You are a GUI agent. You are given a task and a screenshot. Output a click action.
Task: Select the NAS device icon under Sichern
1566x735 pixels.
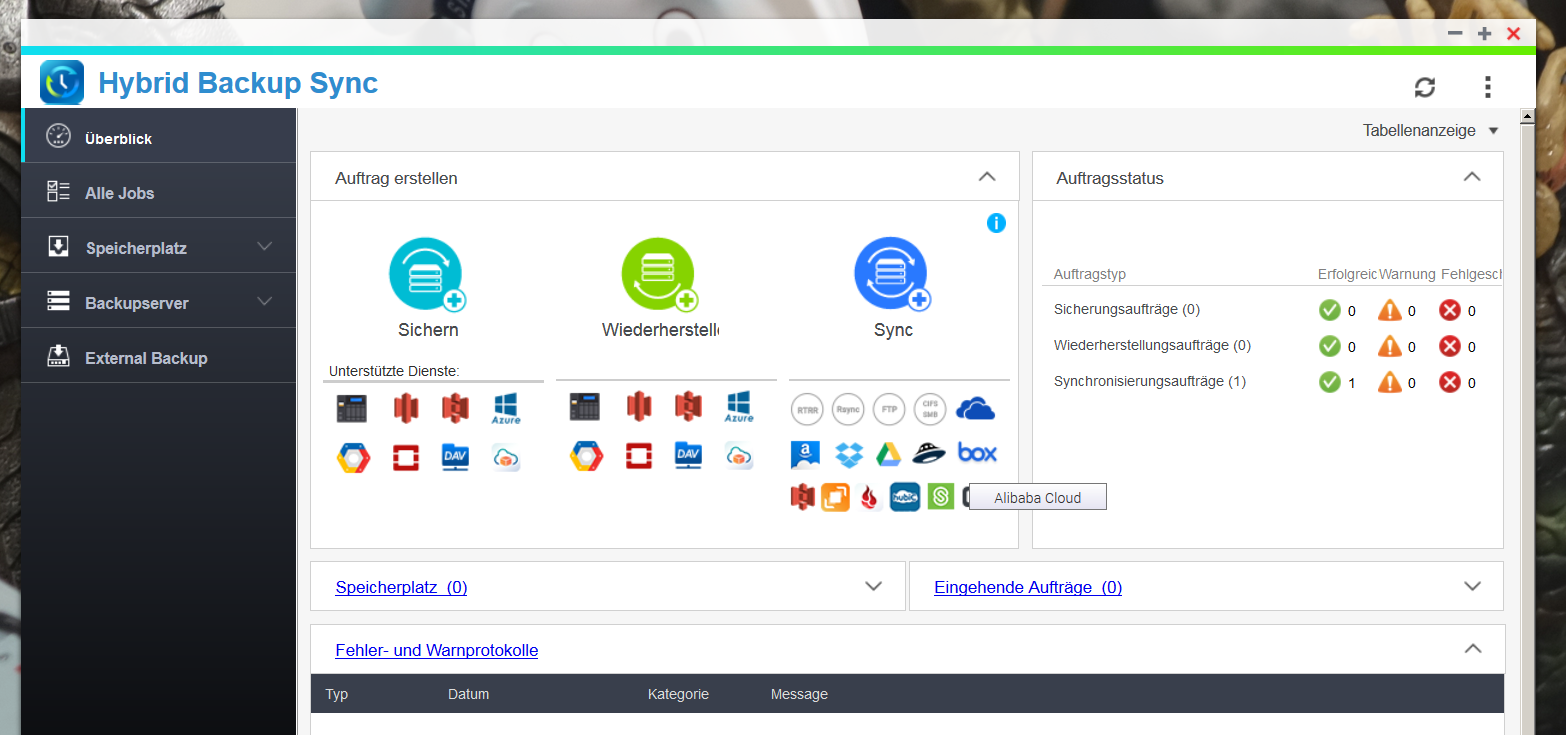coord(352,408)
